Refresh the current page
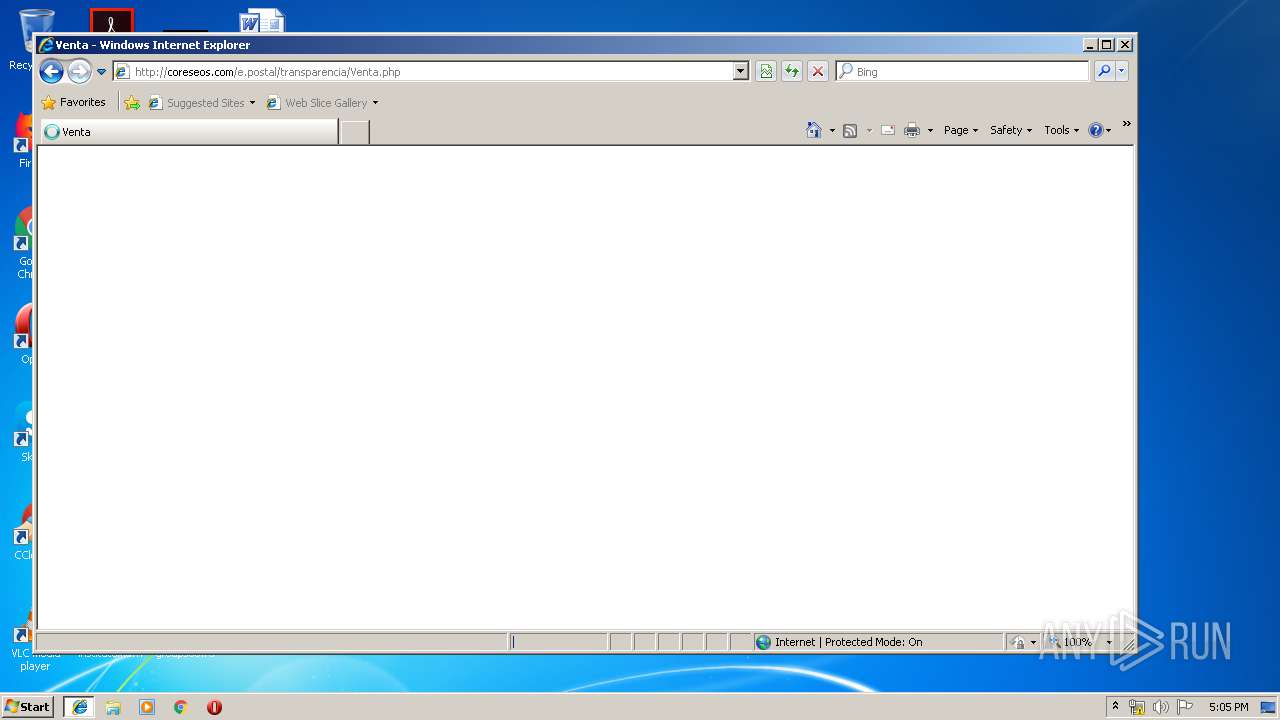This screenshot has height=720, width=1280. click(x=792, y=71)
